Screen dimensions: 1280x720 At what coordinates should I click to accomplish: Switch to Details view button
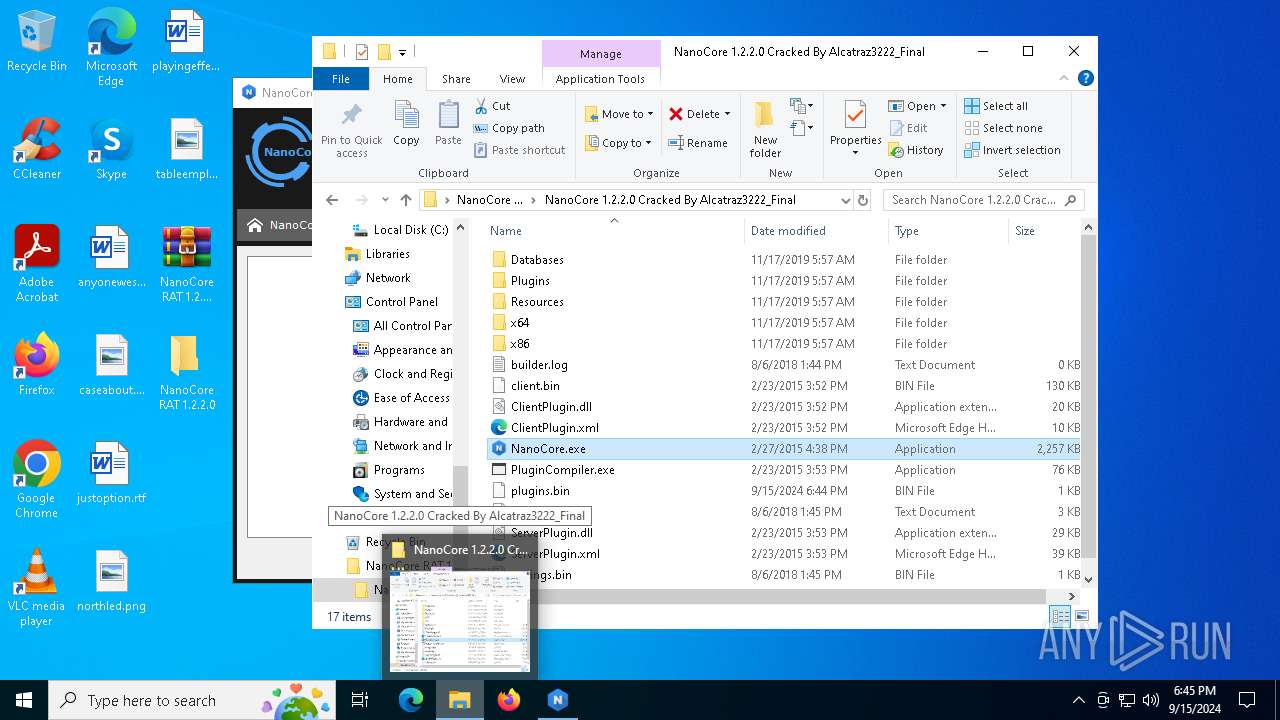[1060, 617]
